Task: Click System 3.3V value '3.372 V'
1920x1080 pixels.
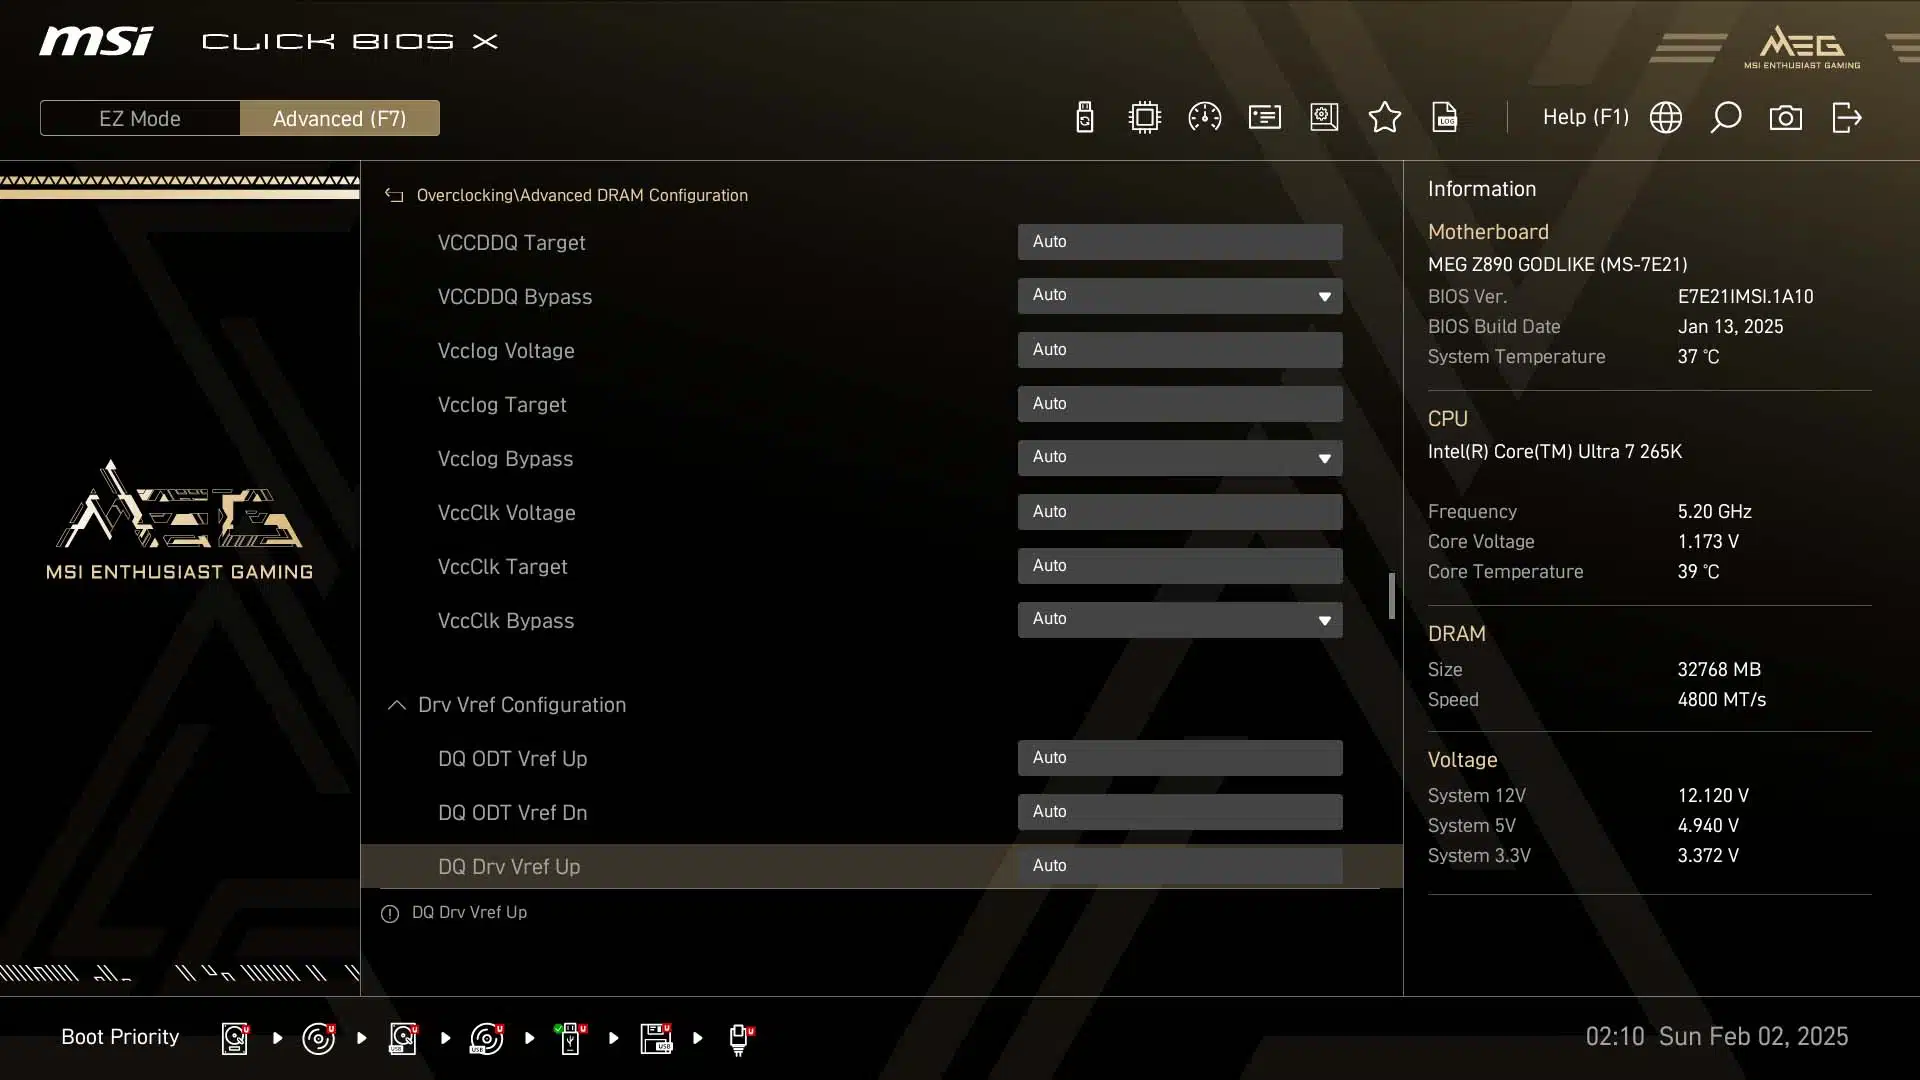Action: [x=1708, y=856]
